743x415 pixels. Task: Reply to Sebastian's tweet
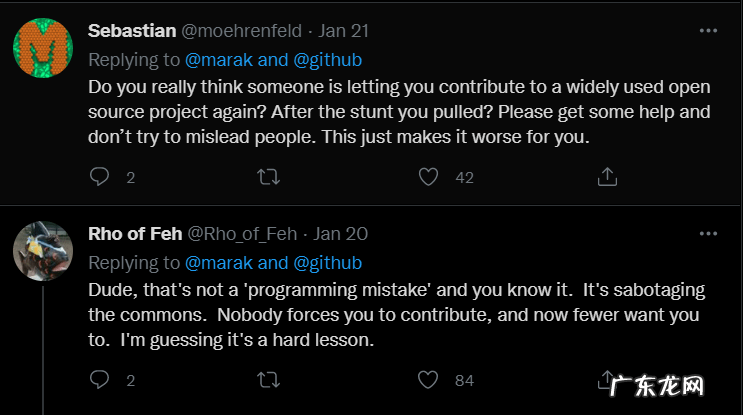click(100, 177)
